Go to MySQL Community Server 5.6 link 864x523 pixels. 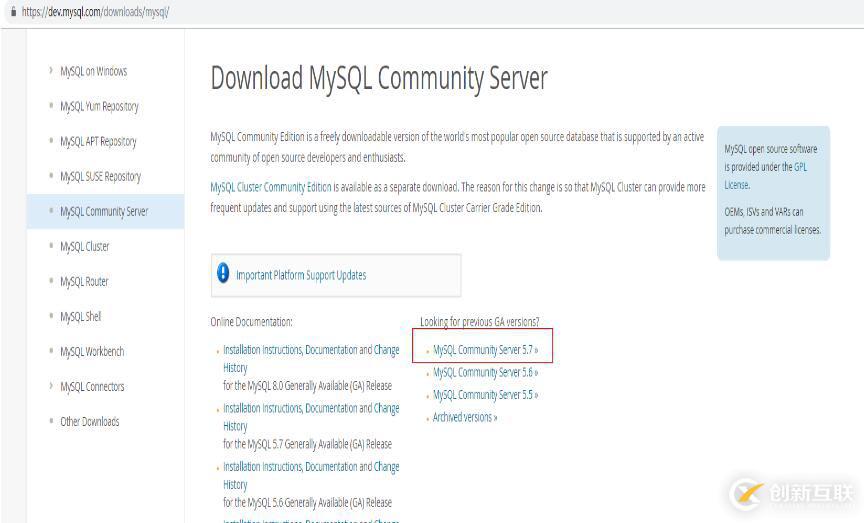(x=485, y=373)
